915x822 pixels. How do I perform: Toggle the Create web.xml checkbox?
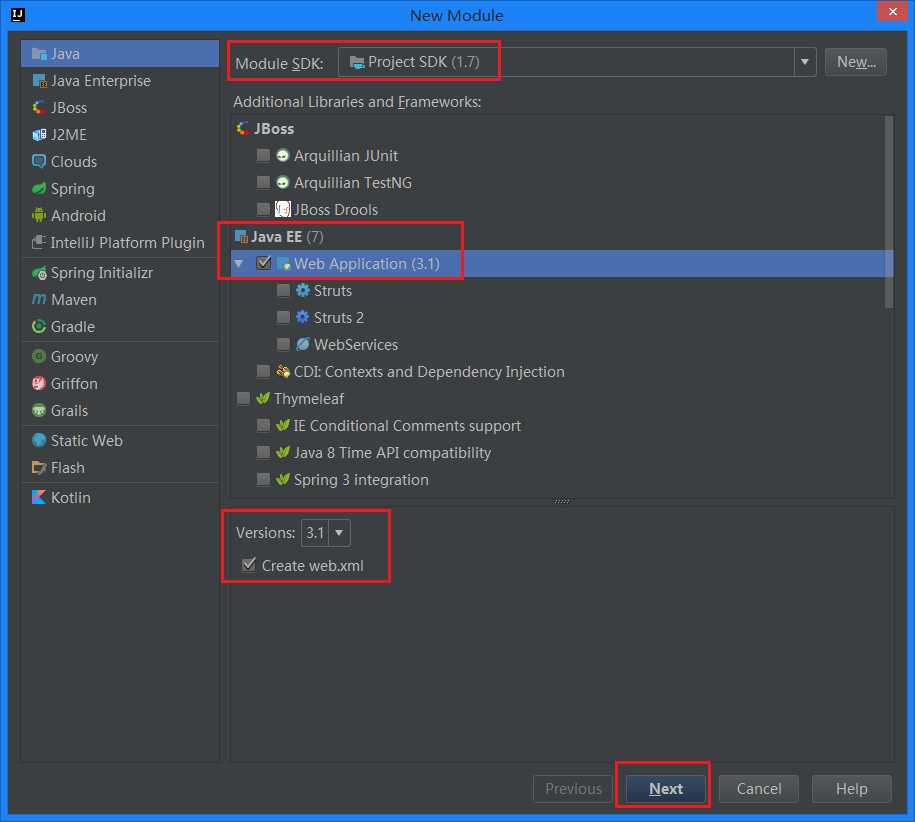[249, 565]
